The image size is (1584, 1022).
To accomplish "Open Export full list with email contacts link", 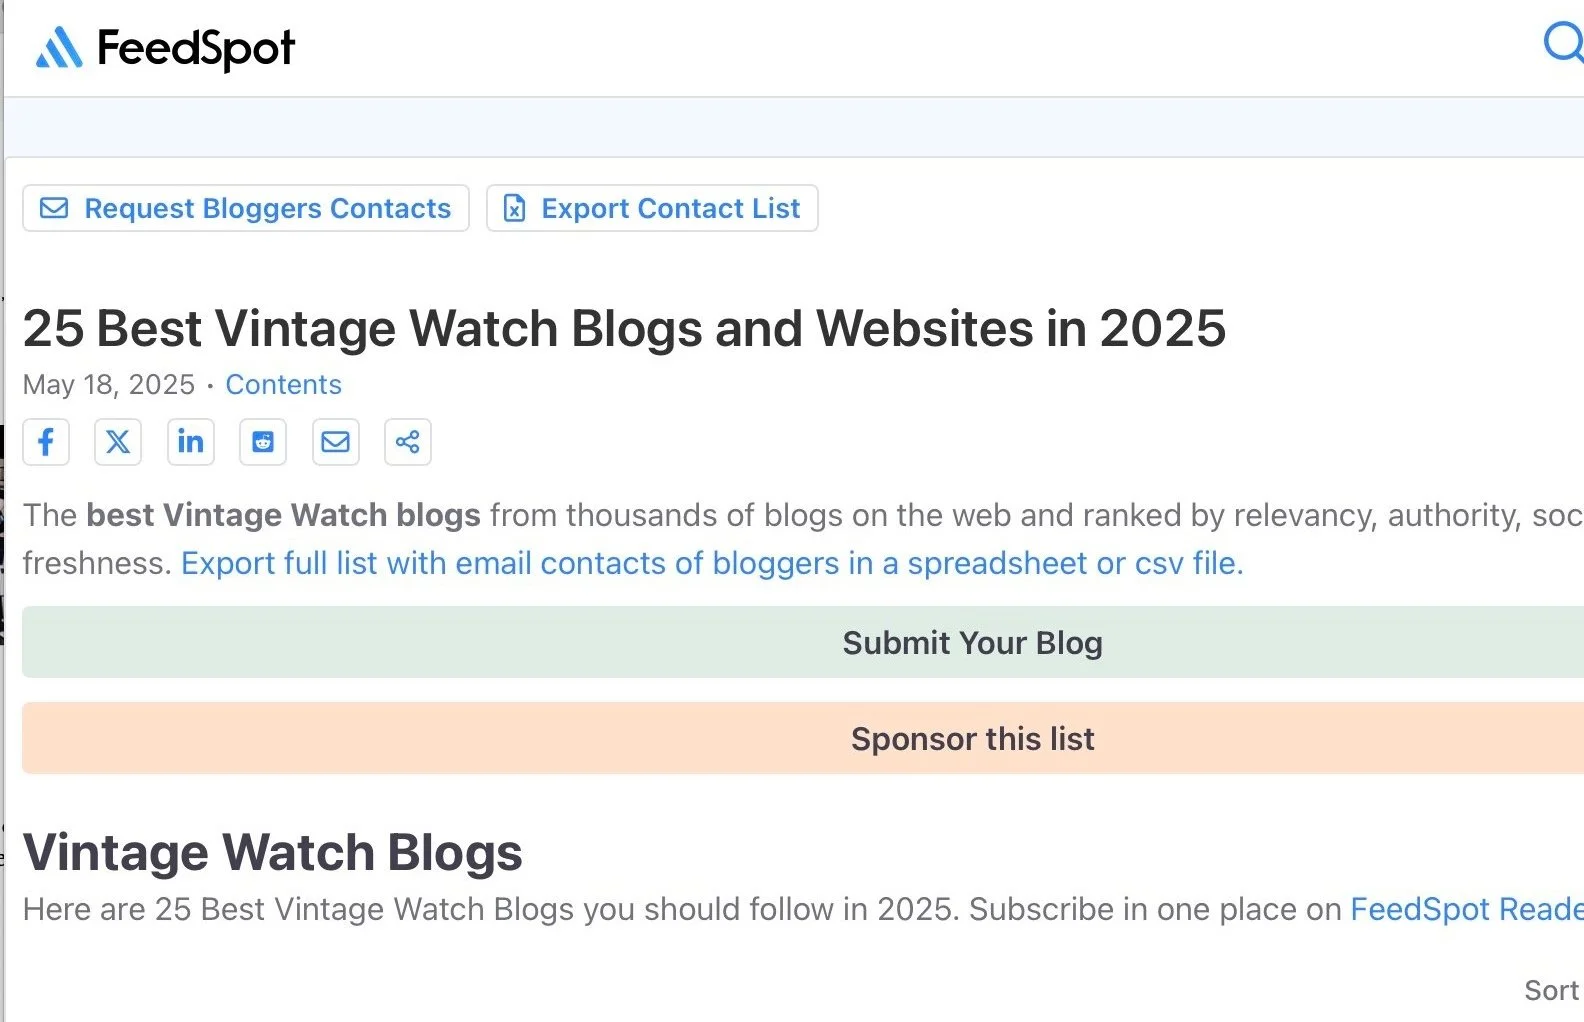I will click(x=712, y=564).
